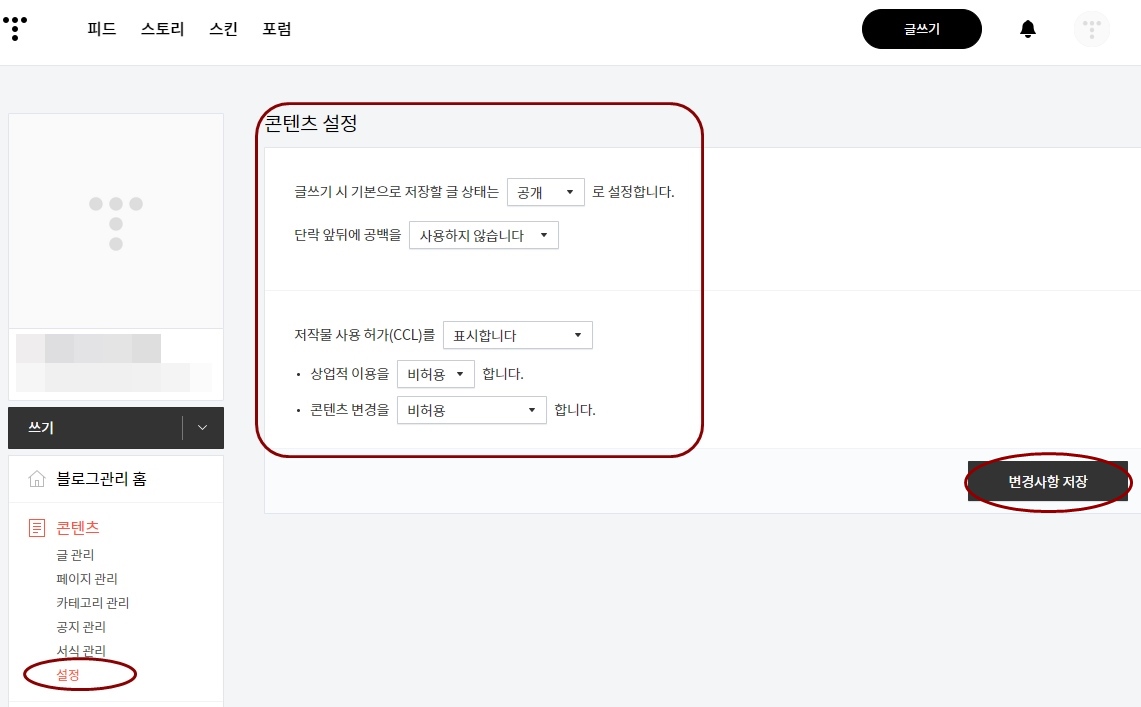Select the 피드 menu item
Screen dimensions: 1141x707
(101, 29)
